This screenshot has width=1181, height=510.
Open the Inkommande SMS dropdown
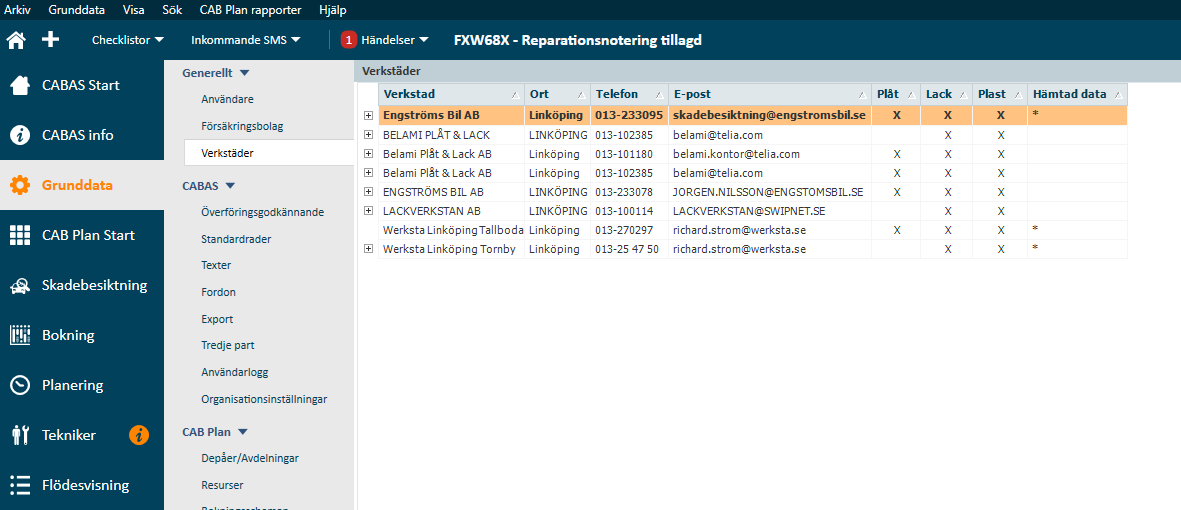[245, 40]
